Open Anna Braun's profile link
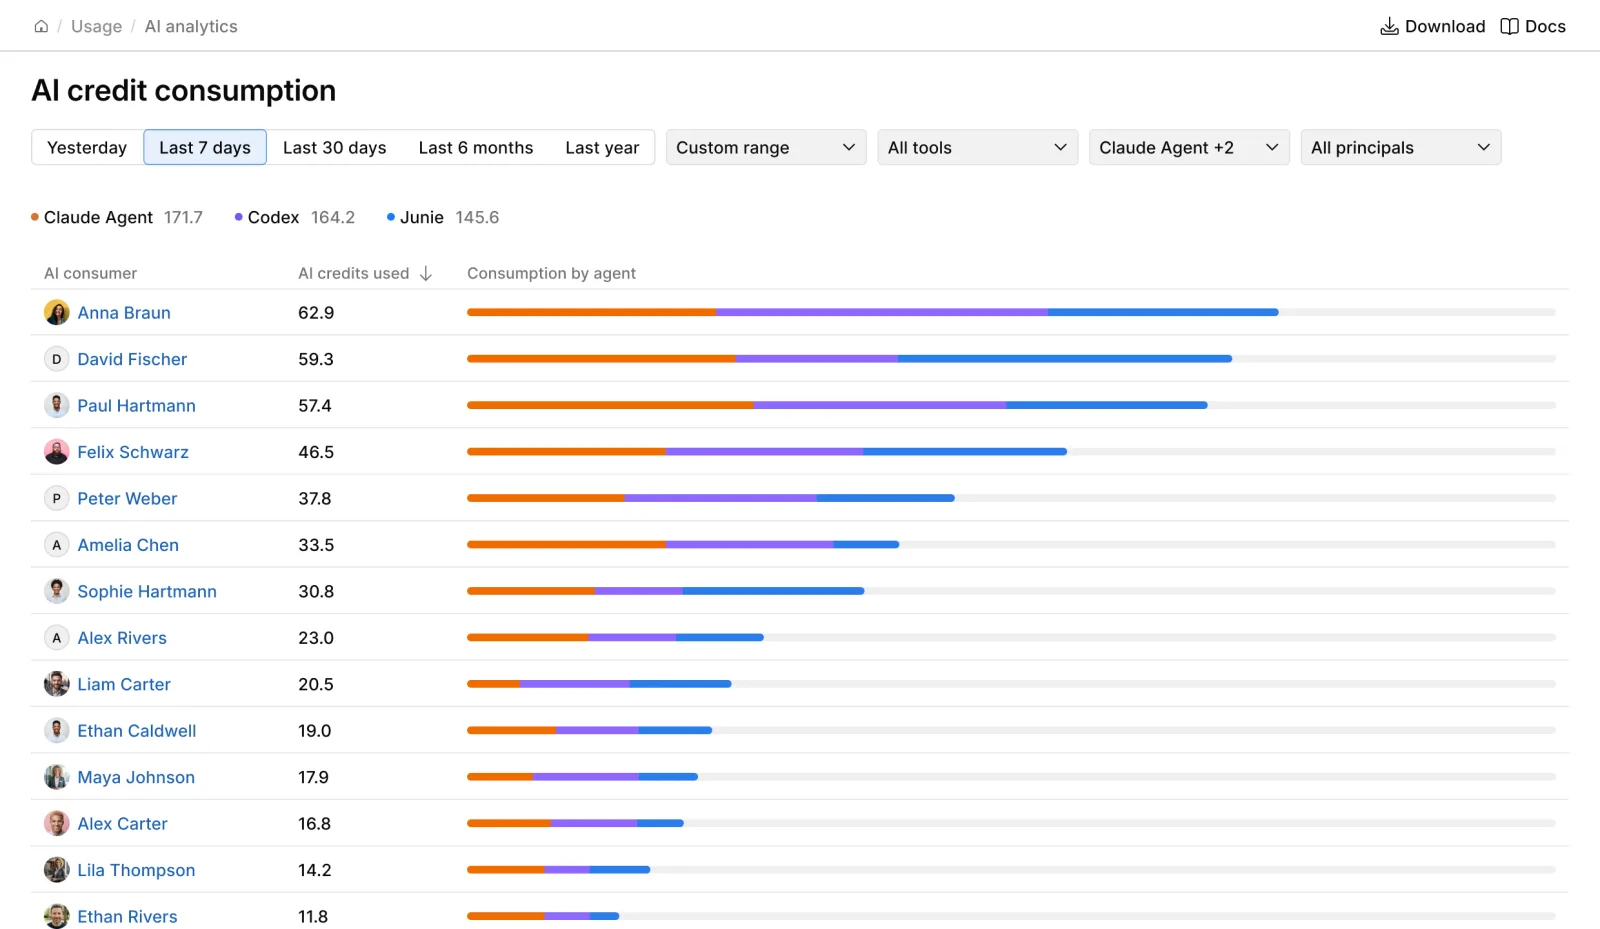The width and height of the screenshot is (1600, 929). click(124, 313)
